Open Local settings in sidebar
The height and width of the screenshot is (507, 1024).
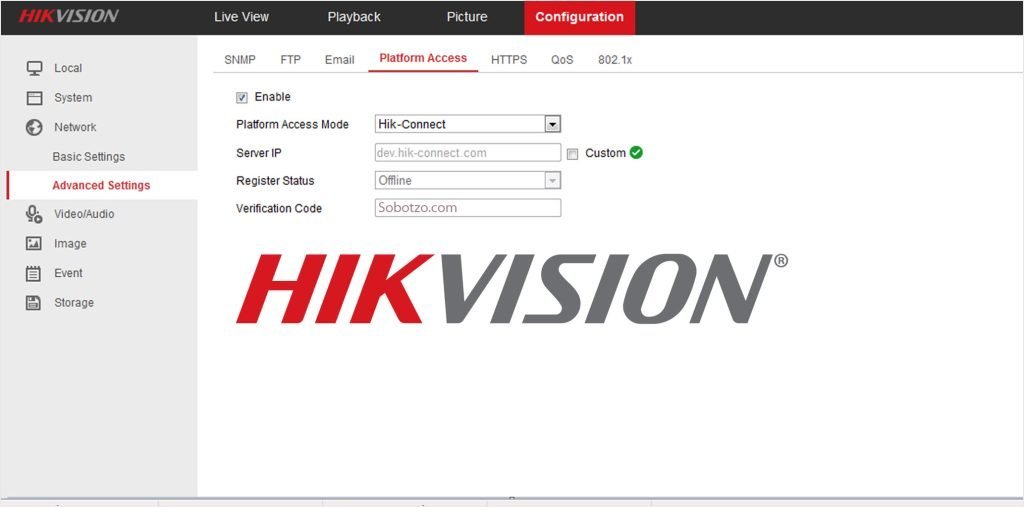pos(68,68)
